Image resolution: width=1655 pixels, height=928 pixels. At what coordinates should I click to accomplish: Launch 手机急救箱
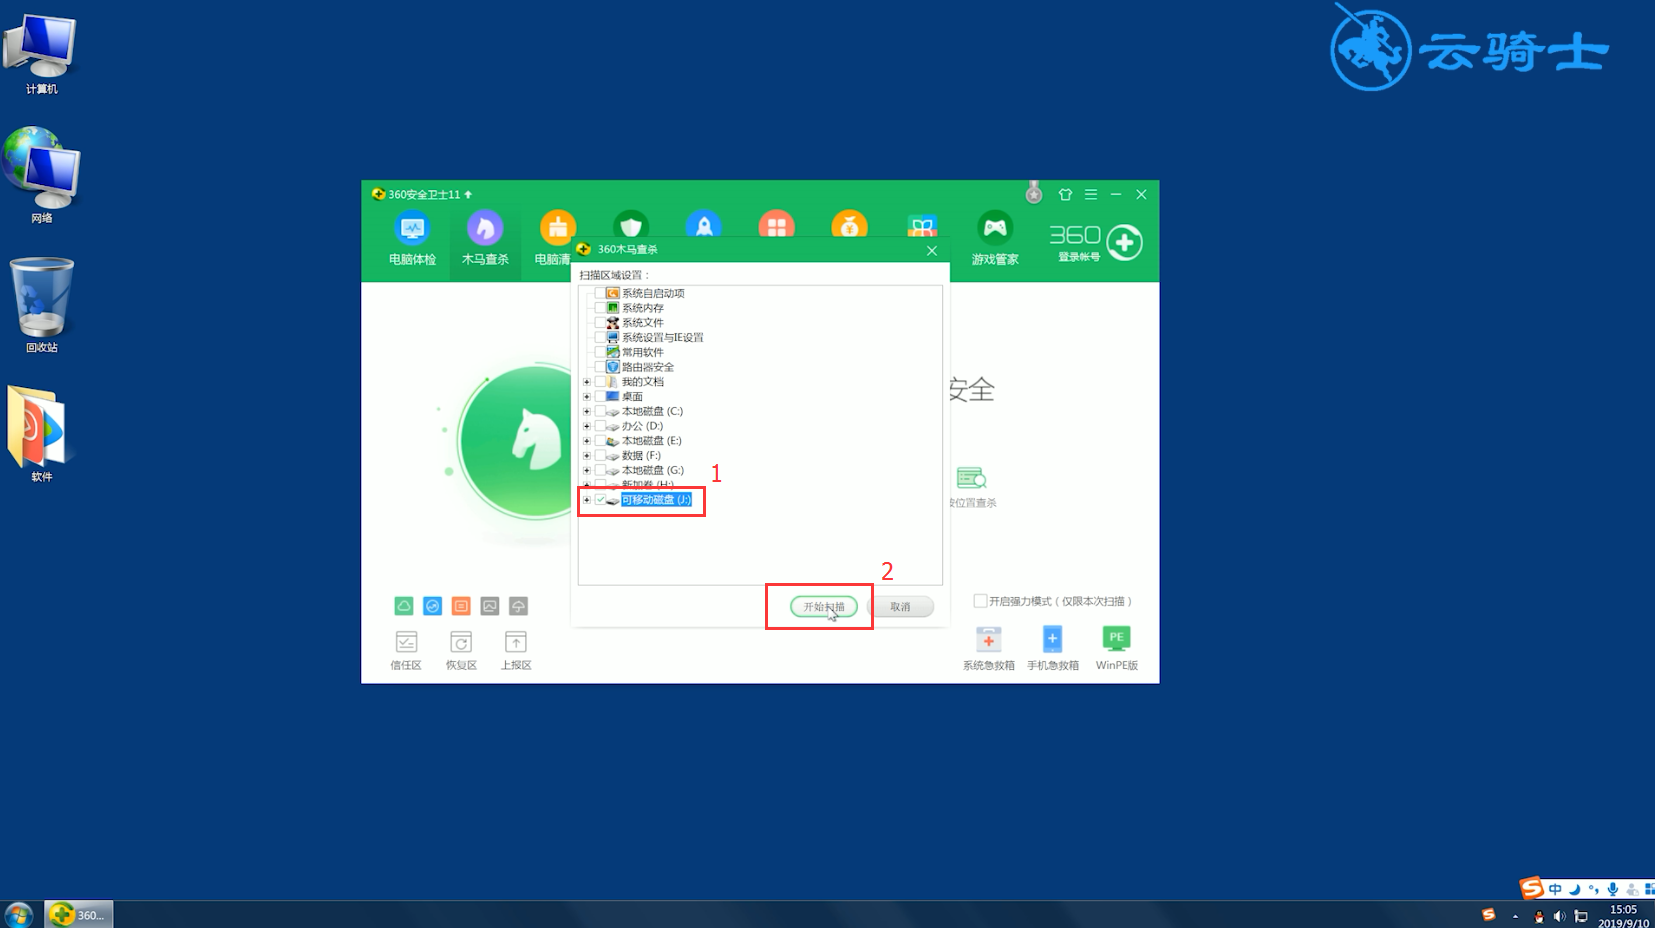[x=1052, y=648]
